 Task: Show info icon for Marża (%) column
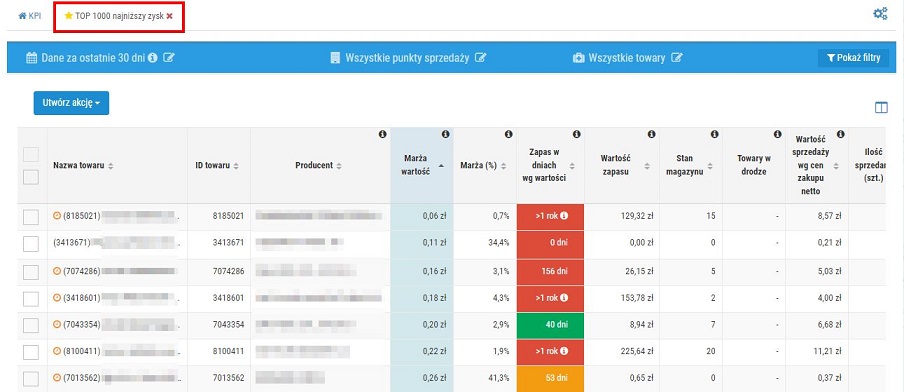click(508, 134)
